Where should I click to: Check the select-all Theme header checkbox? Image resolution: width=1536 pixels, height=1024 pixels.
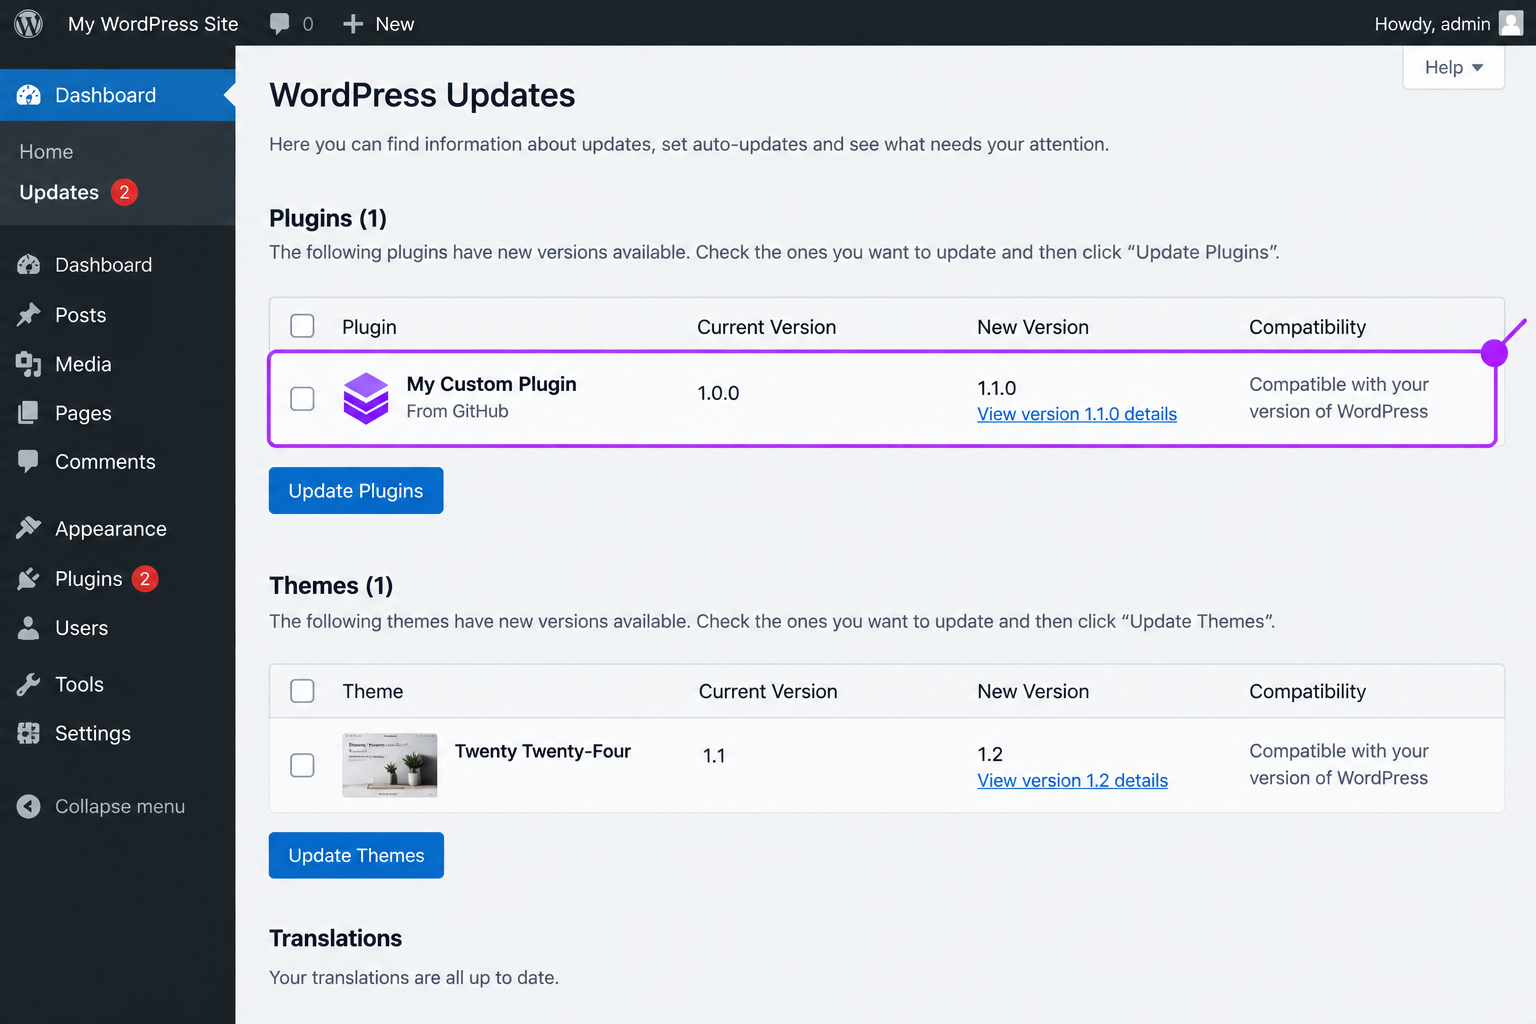coord(302,691)
